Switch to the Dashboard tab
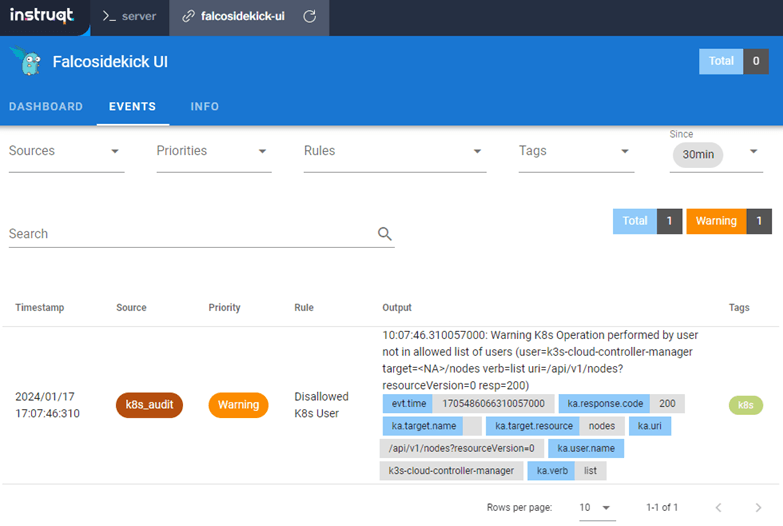 click(46, 107)
